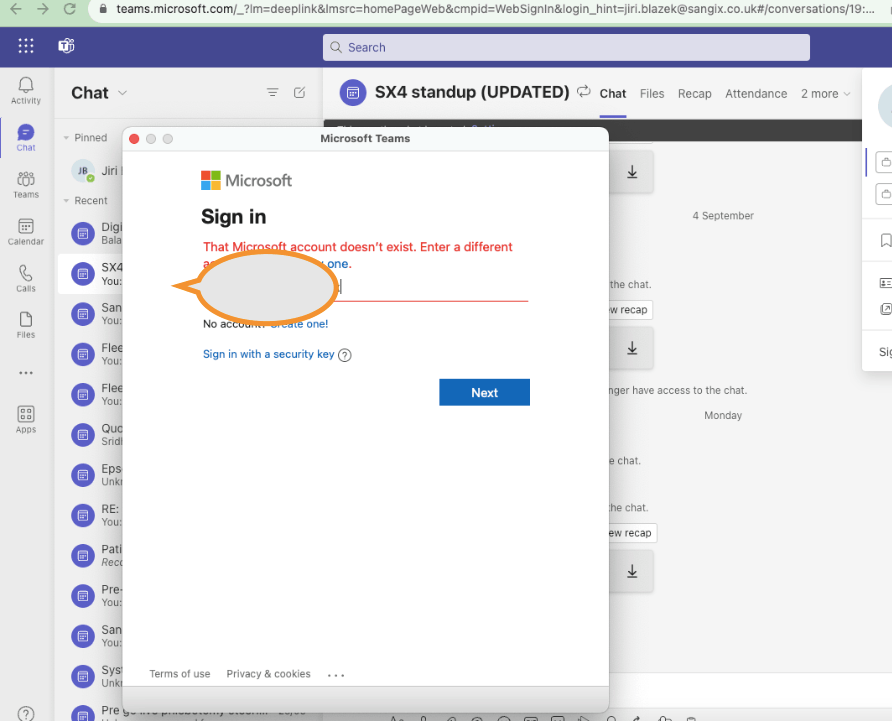Click the Teams search box
Image resolution: width=892 pixels, height=721 pixels.
tap(566, 47)
